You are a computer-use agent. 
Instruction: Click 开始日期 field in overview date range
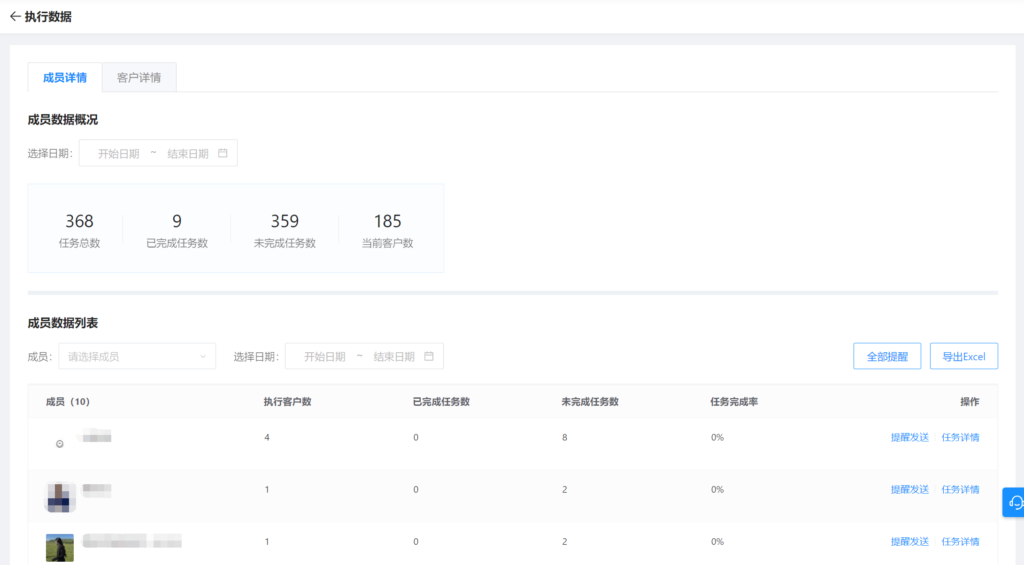point(118,154)
